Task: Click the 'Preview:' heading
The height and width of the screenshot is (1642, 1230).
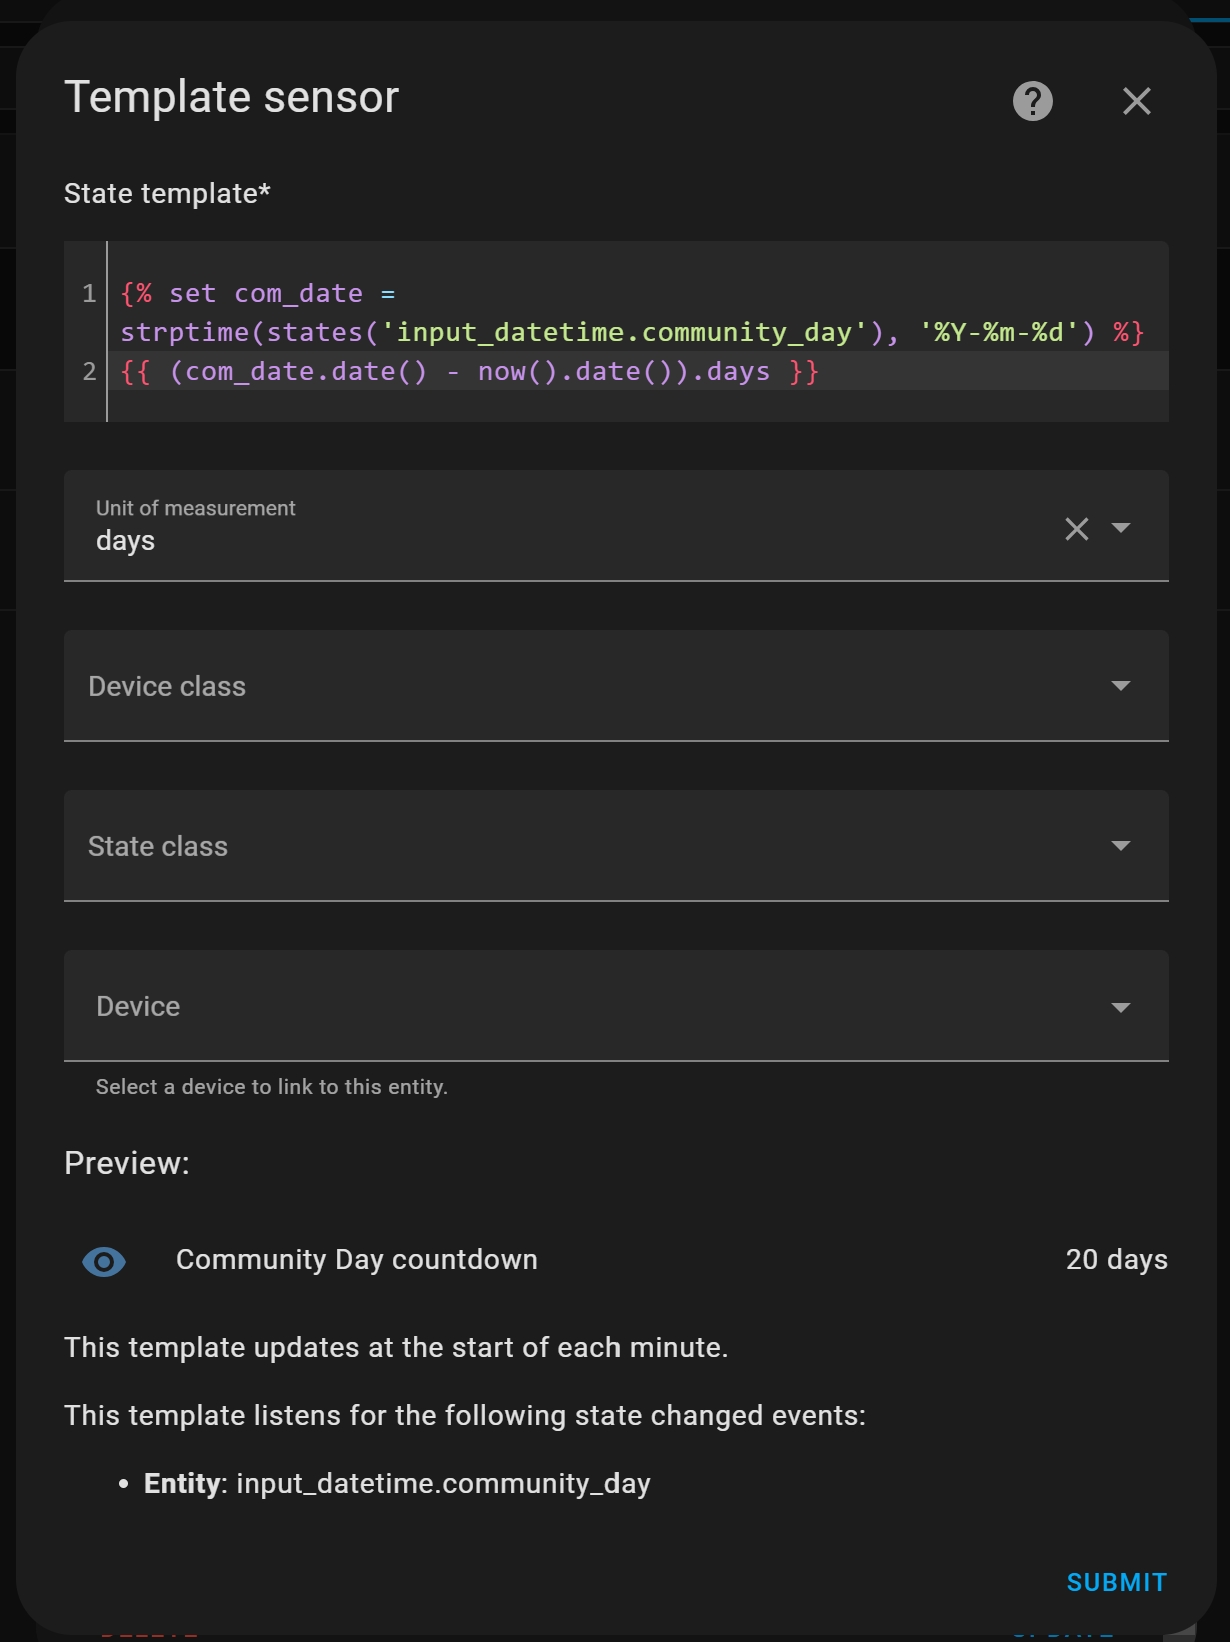Action: pyautogui.click(x=127, y=1163)
